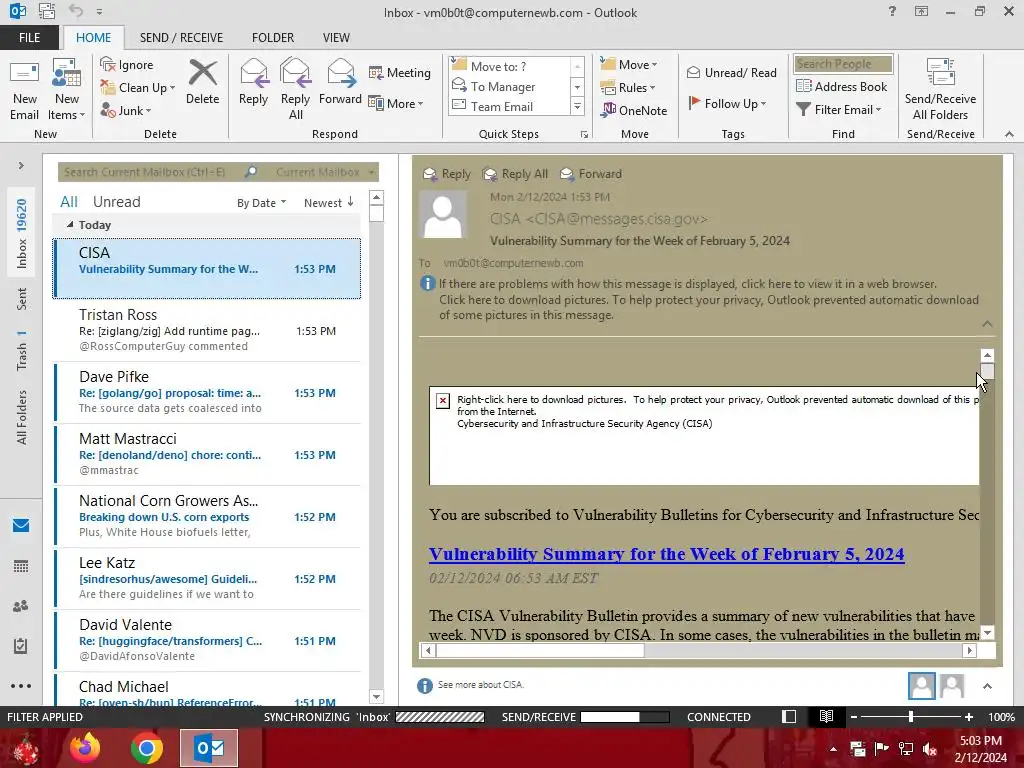Open the Inbox folder
Viewport: 1024px width, 768px height.
pyautogui.click(x=22, y=234)
